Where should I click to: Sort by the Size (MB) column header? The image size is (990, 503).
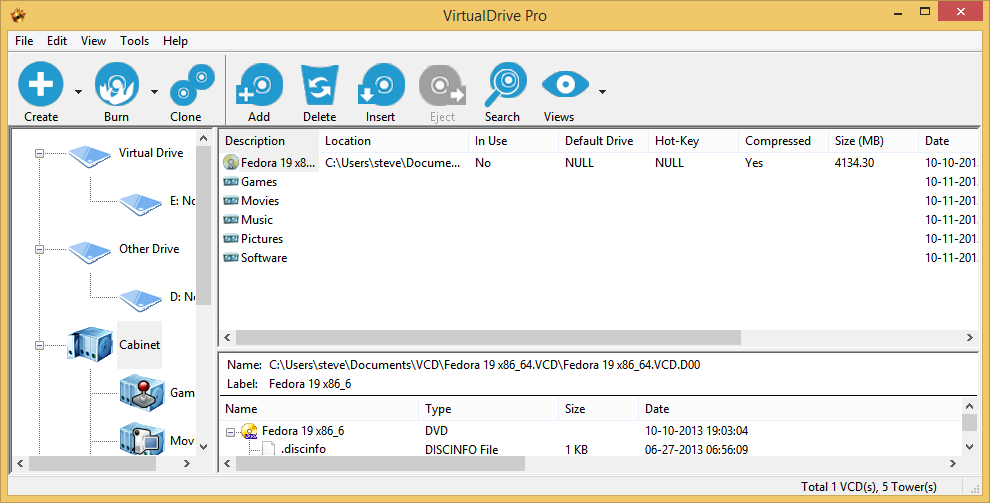(x=873, y=141)
